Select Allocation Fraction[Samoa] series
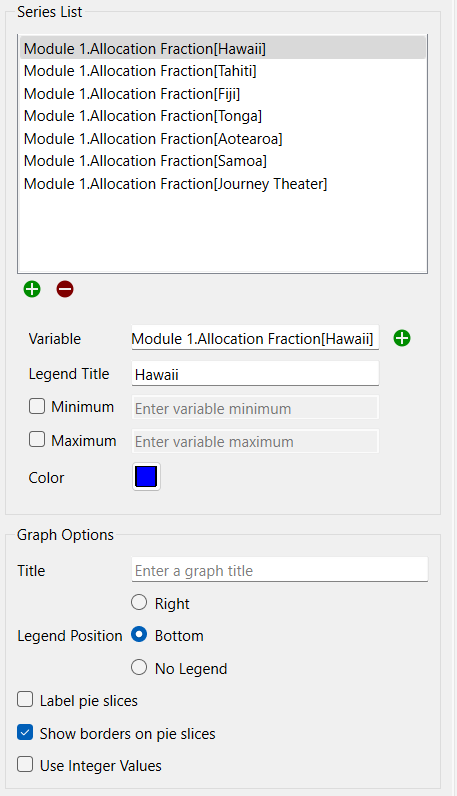 (223, 161)
